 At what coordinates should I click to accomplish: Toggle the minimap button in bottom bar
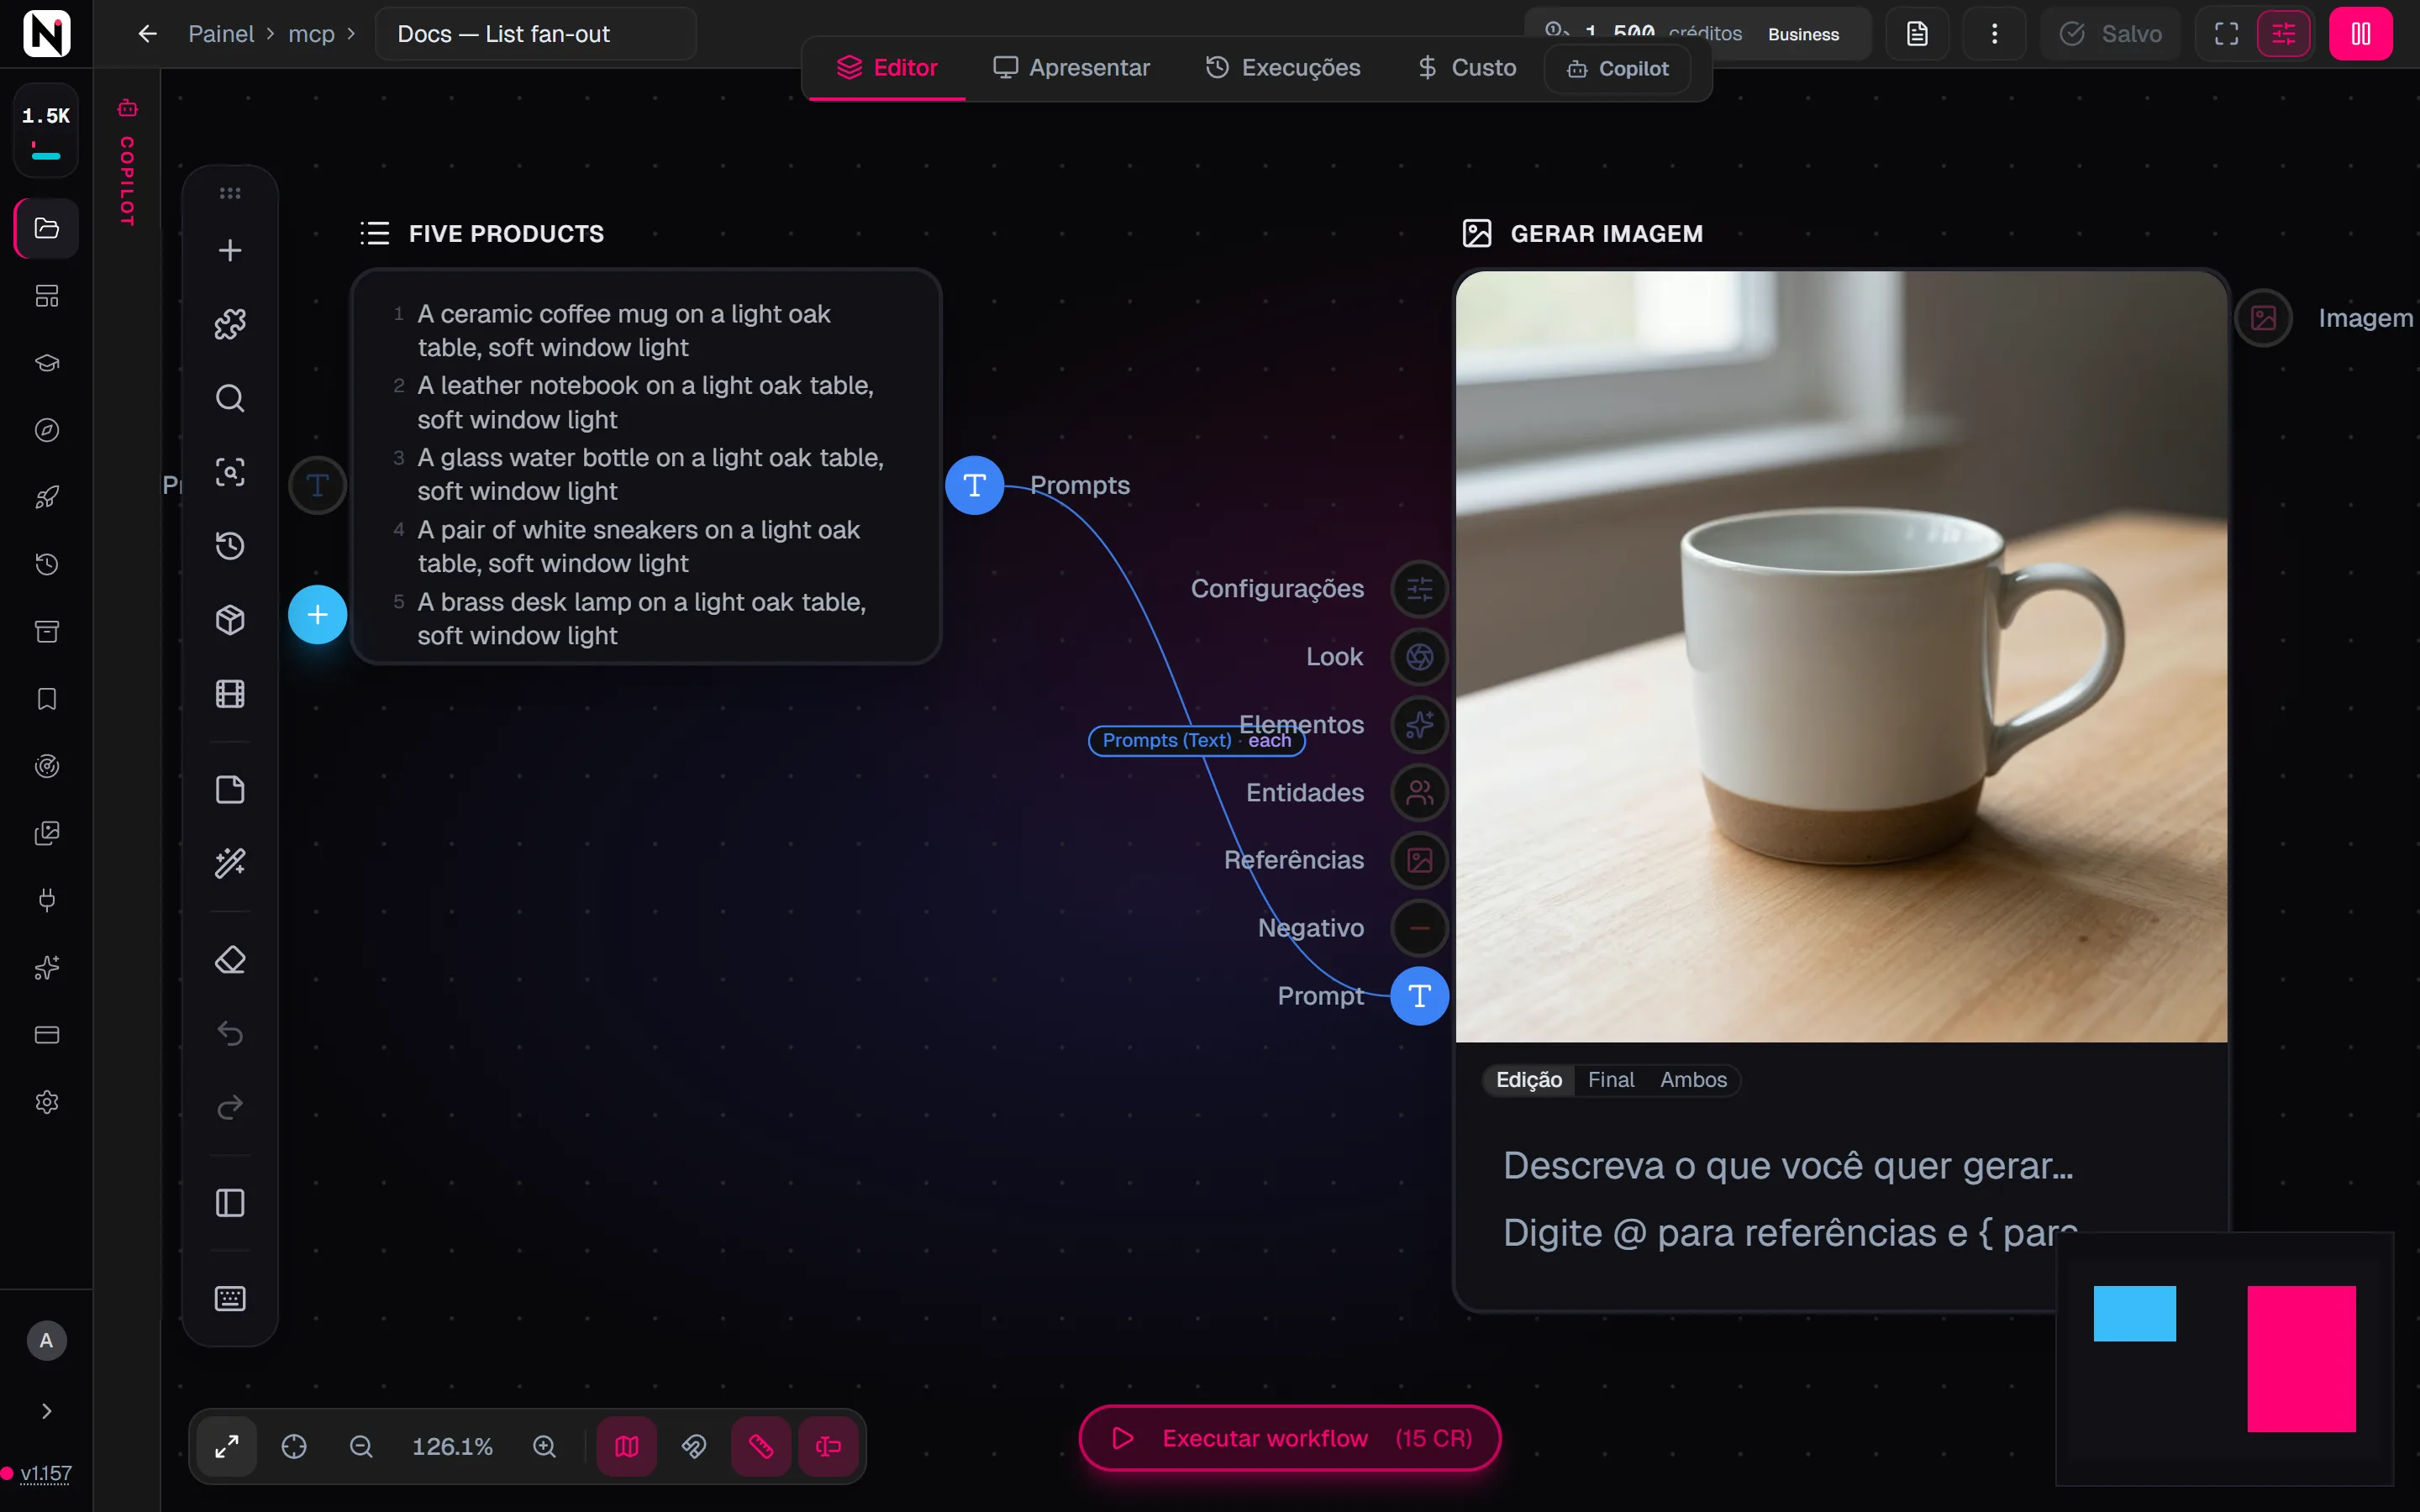627,1446
